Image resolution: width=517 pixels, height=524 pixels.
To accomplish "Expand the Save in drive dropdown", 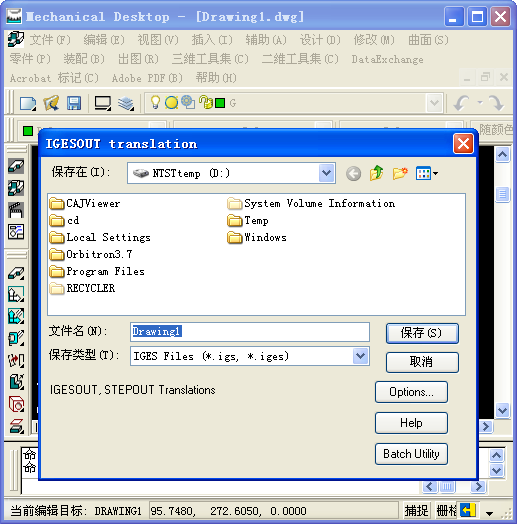I will pos(327,173).
